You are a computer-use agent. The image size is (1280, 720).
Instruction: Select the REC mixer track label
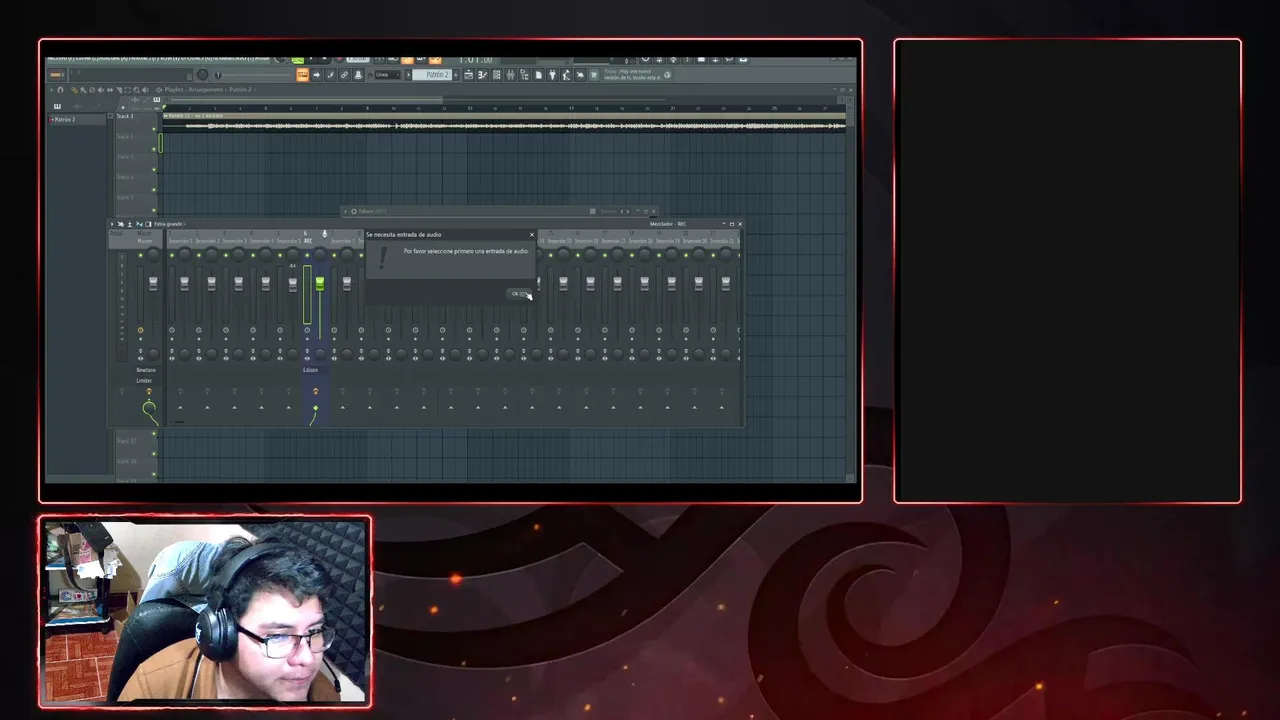coord(307,241)
